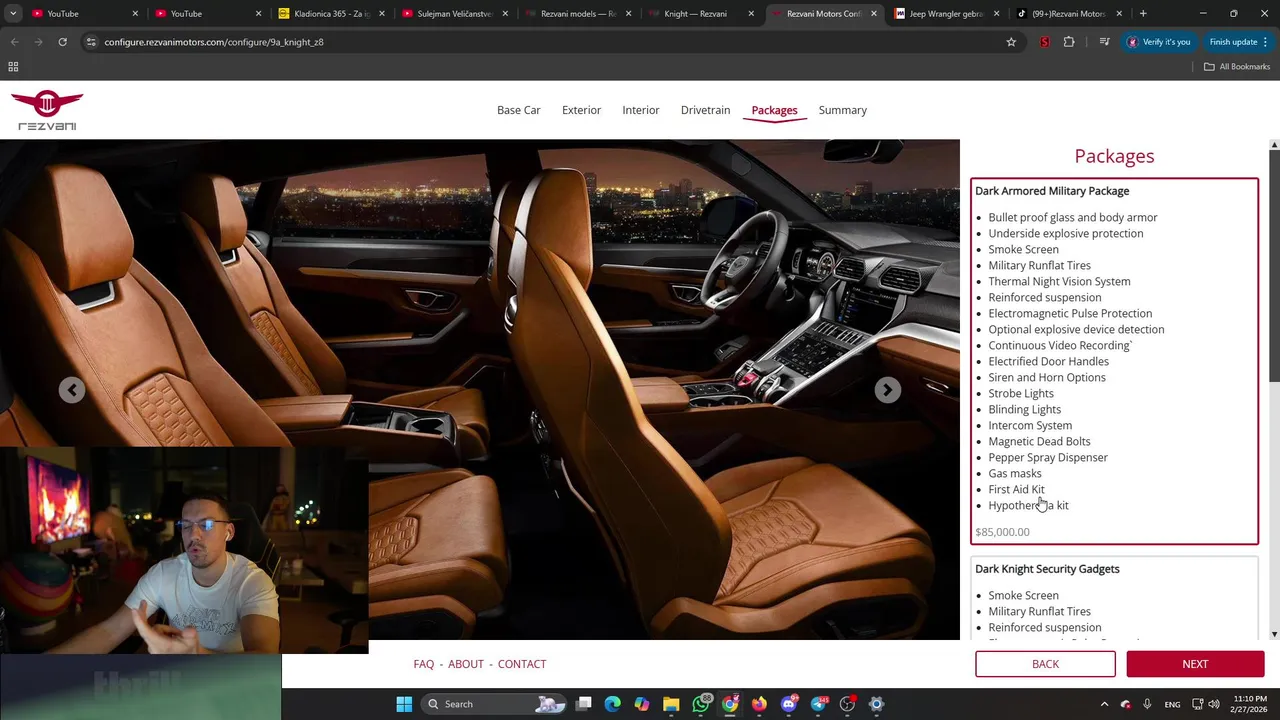Bookmark this page with the star
Screen dimensions: 1280x720
pyautogui.click(x=1011, y=42)
